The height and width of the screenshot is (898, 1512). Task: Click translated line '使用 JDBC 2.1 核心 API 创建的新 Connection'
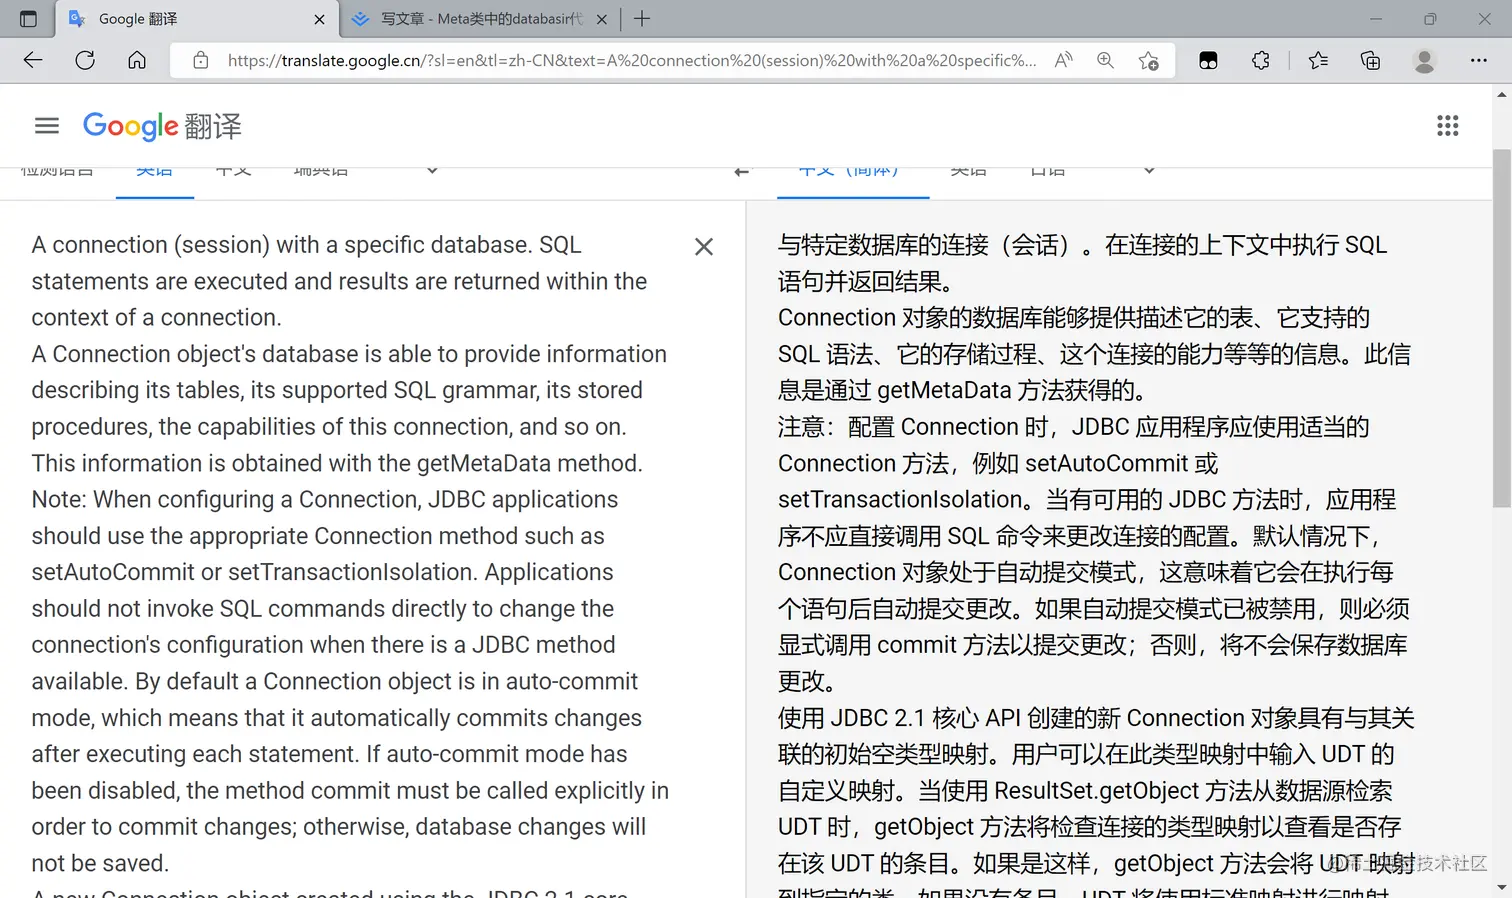tap(1096, 718)
